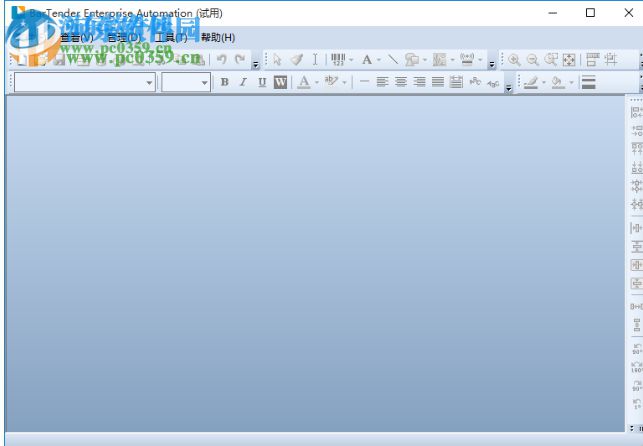The width and height of the screenshot is (643, 446).
Task: Expand the shape tool dropdown arrow
Action: [424, 60]
